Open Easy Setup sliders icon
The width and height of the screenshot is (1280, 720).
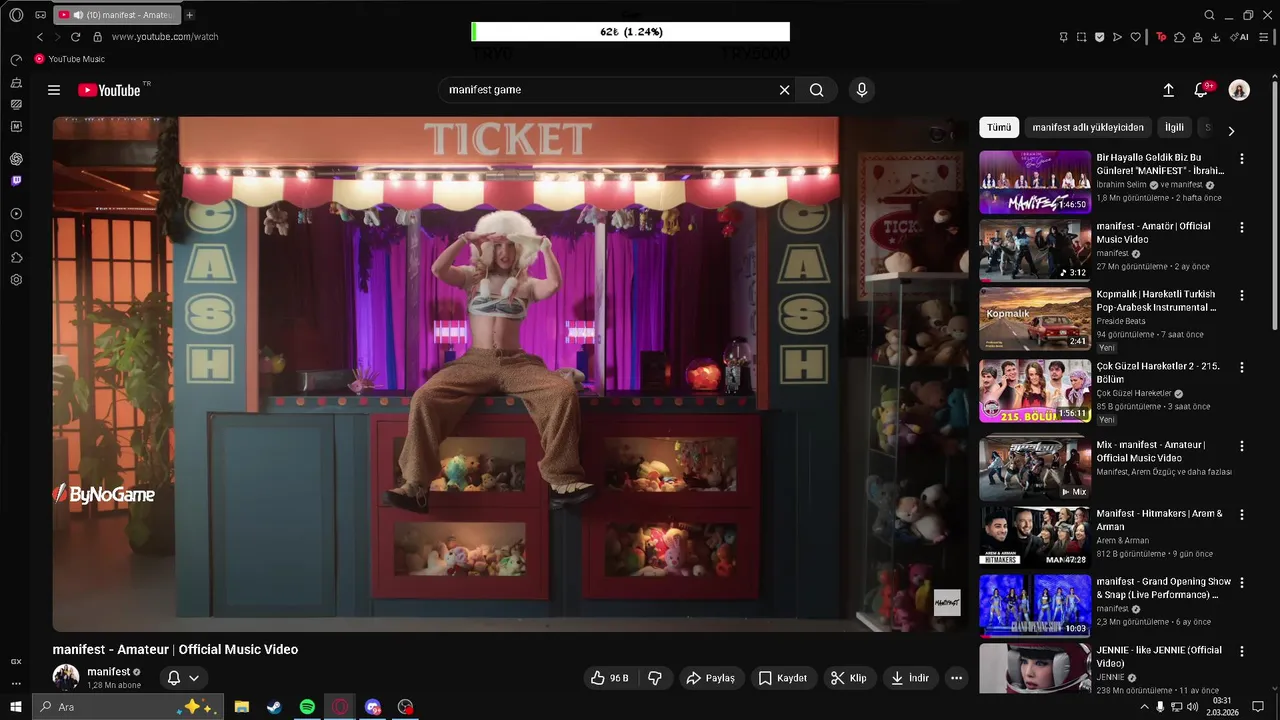pos(1265,37)
